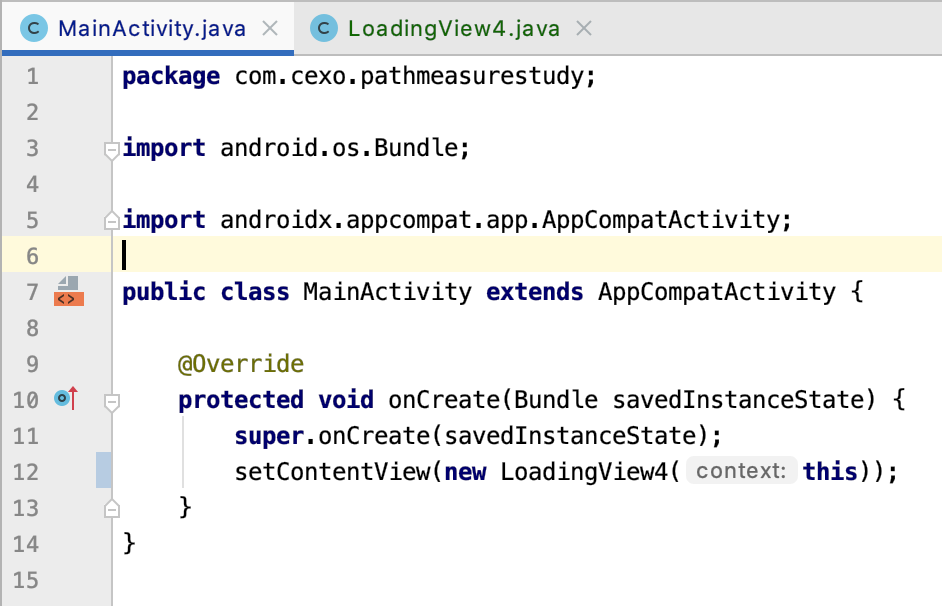Click 'android.os.Bundle' import text
Viewport: 942px width, 606px height.
tap(339, 148)
